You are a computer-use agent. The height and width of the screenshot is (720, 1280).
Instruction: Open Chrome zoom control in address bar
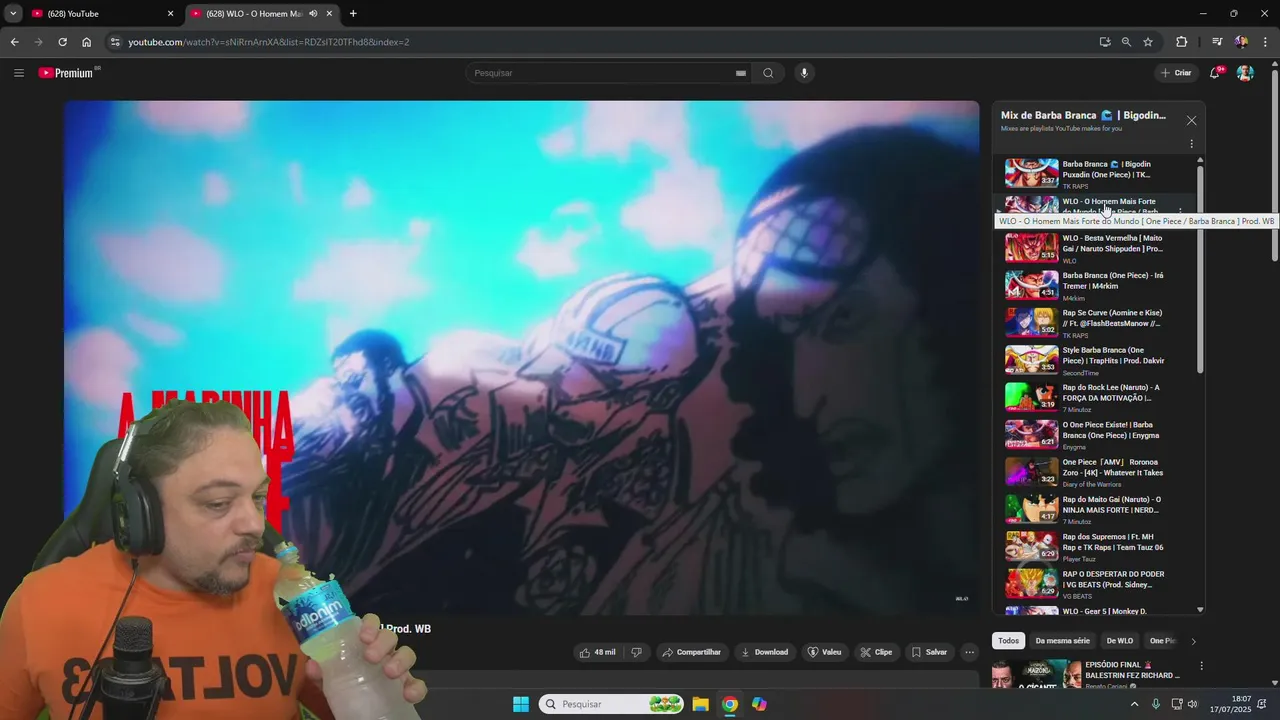(x=1126, y=42)
